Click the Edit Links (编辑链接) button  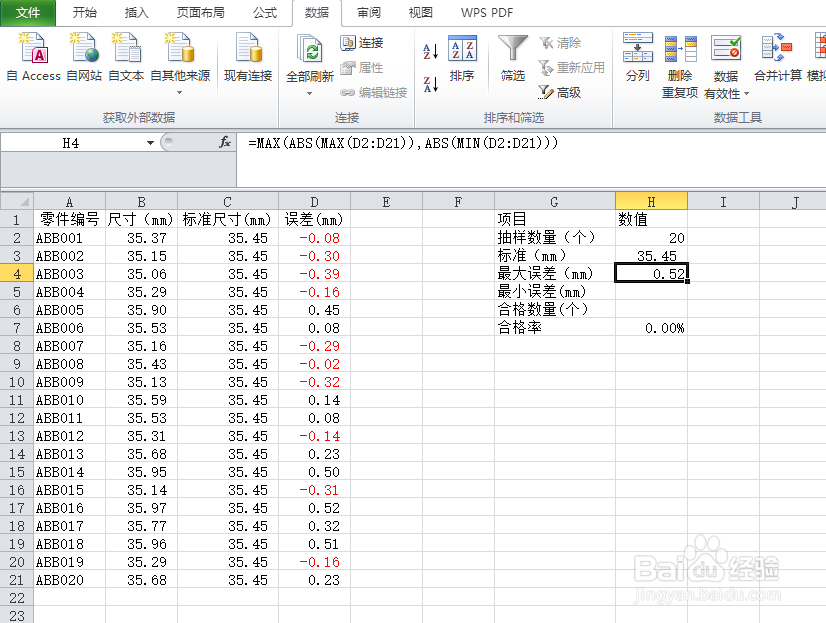click(x=373, y=93)
